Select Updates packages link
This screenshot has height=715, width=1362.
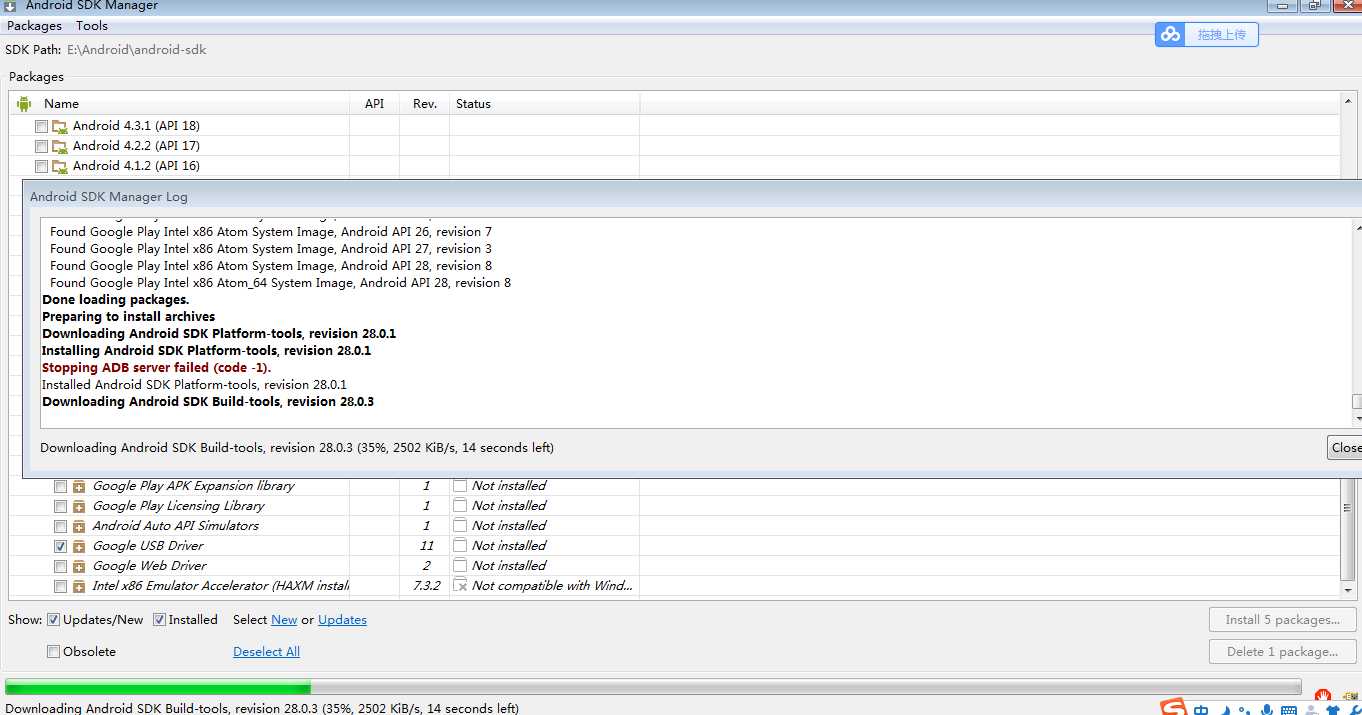point(342,620)
